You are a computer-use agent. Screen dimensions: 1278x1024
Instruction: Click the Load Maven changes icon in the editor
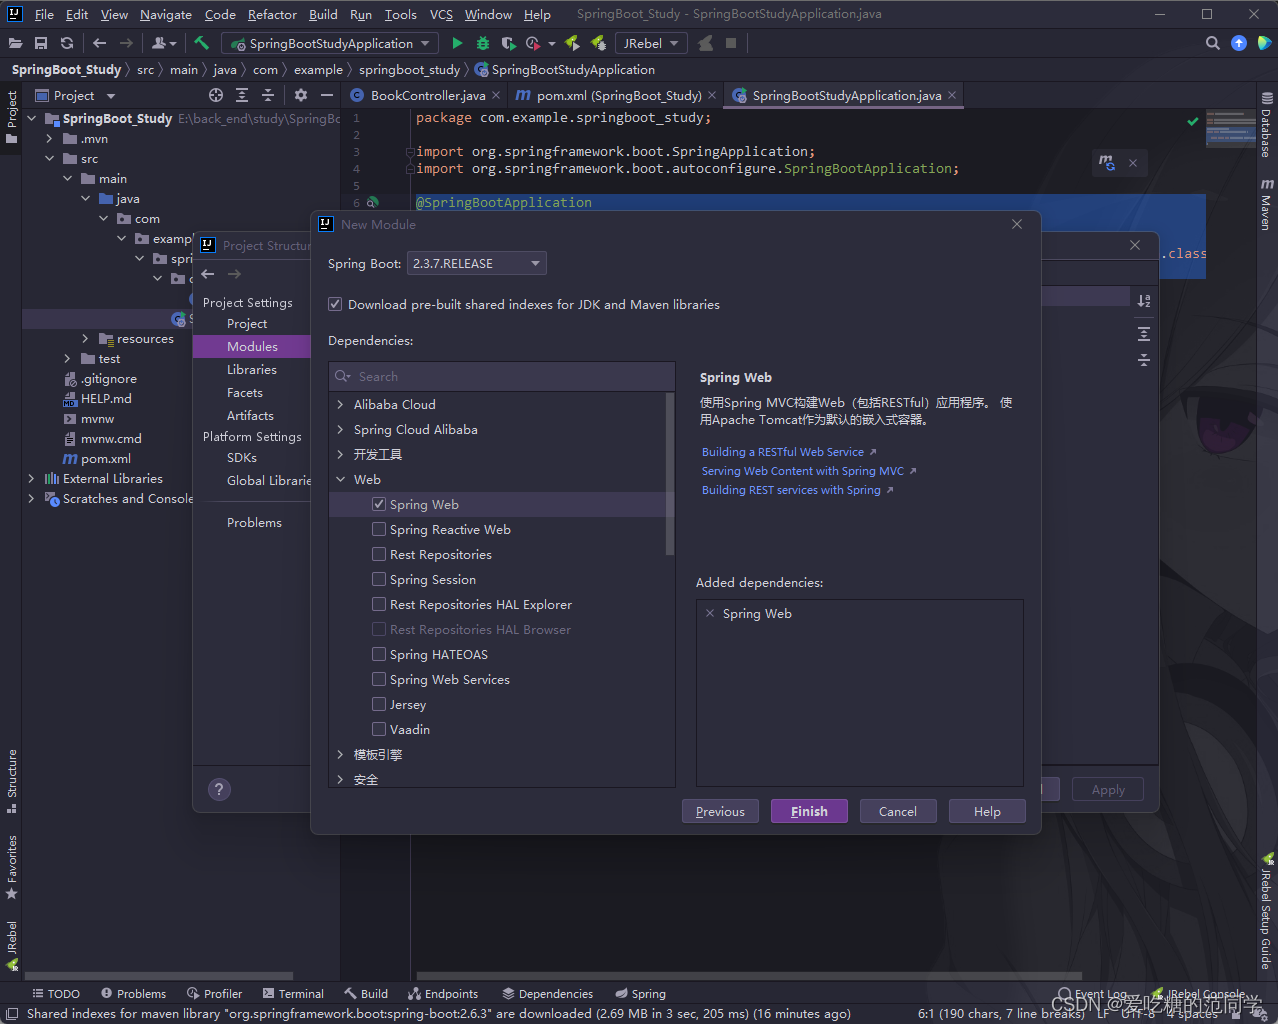coord(1107,162)
